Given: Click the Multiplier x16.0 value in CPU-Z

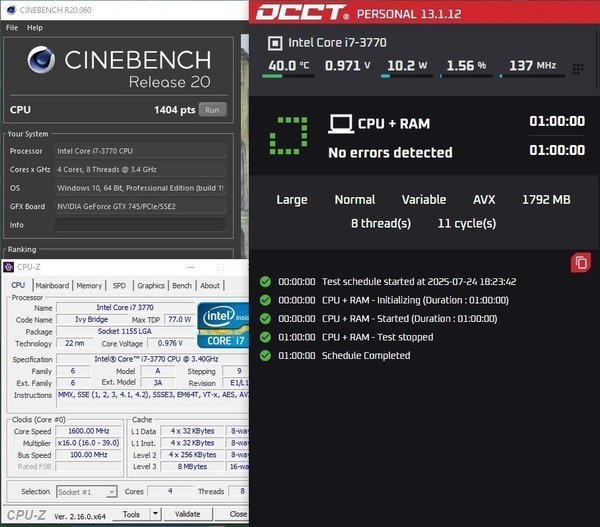Looking at the screenshot, I should [89, 443].
